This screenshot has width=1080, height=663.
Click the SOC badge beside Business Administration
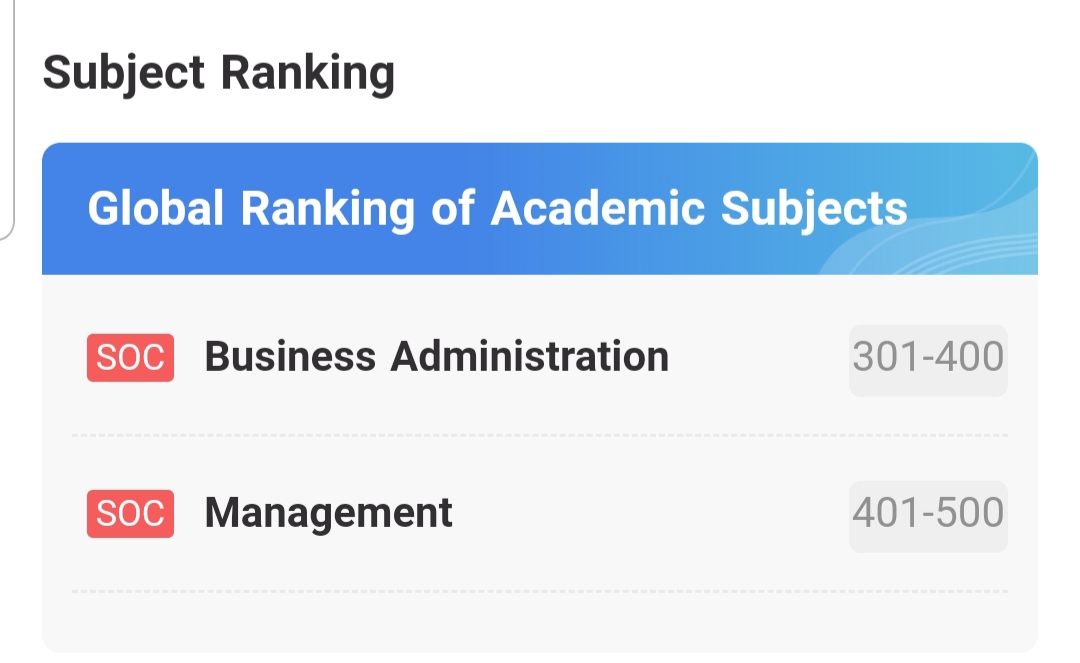[x=130, y=358]
